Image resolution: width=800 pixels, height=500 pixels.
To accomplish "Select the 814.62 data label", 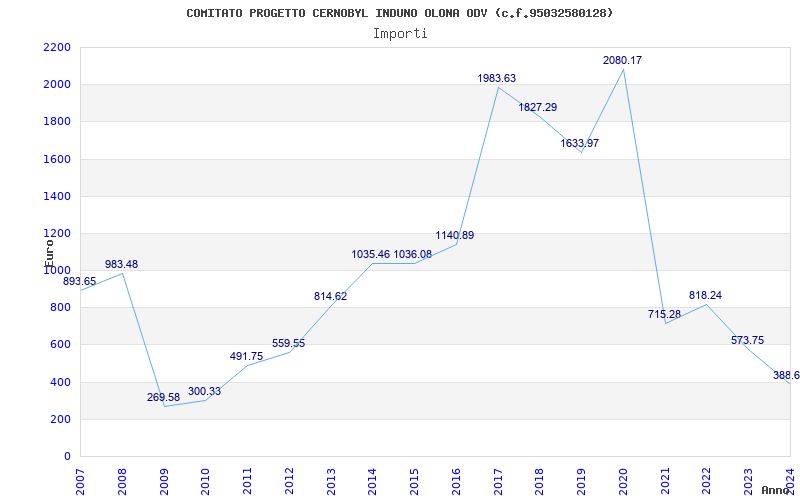I will pos(330,296).
